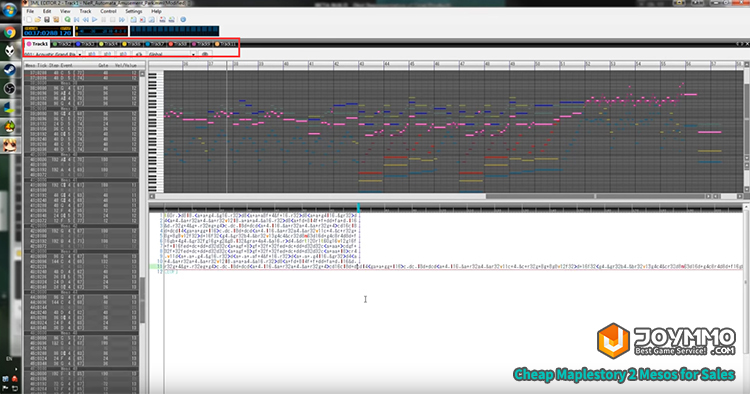Click the time and tempo counter display
The image size is (750, 394).
point(48,31)
